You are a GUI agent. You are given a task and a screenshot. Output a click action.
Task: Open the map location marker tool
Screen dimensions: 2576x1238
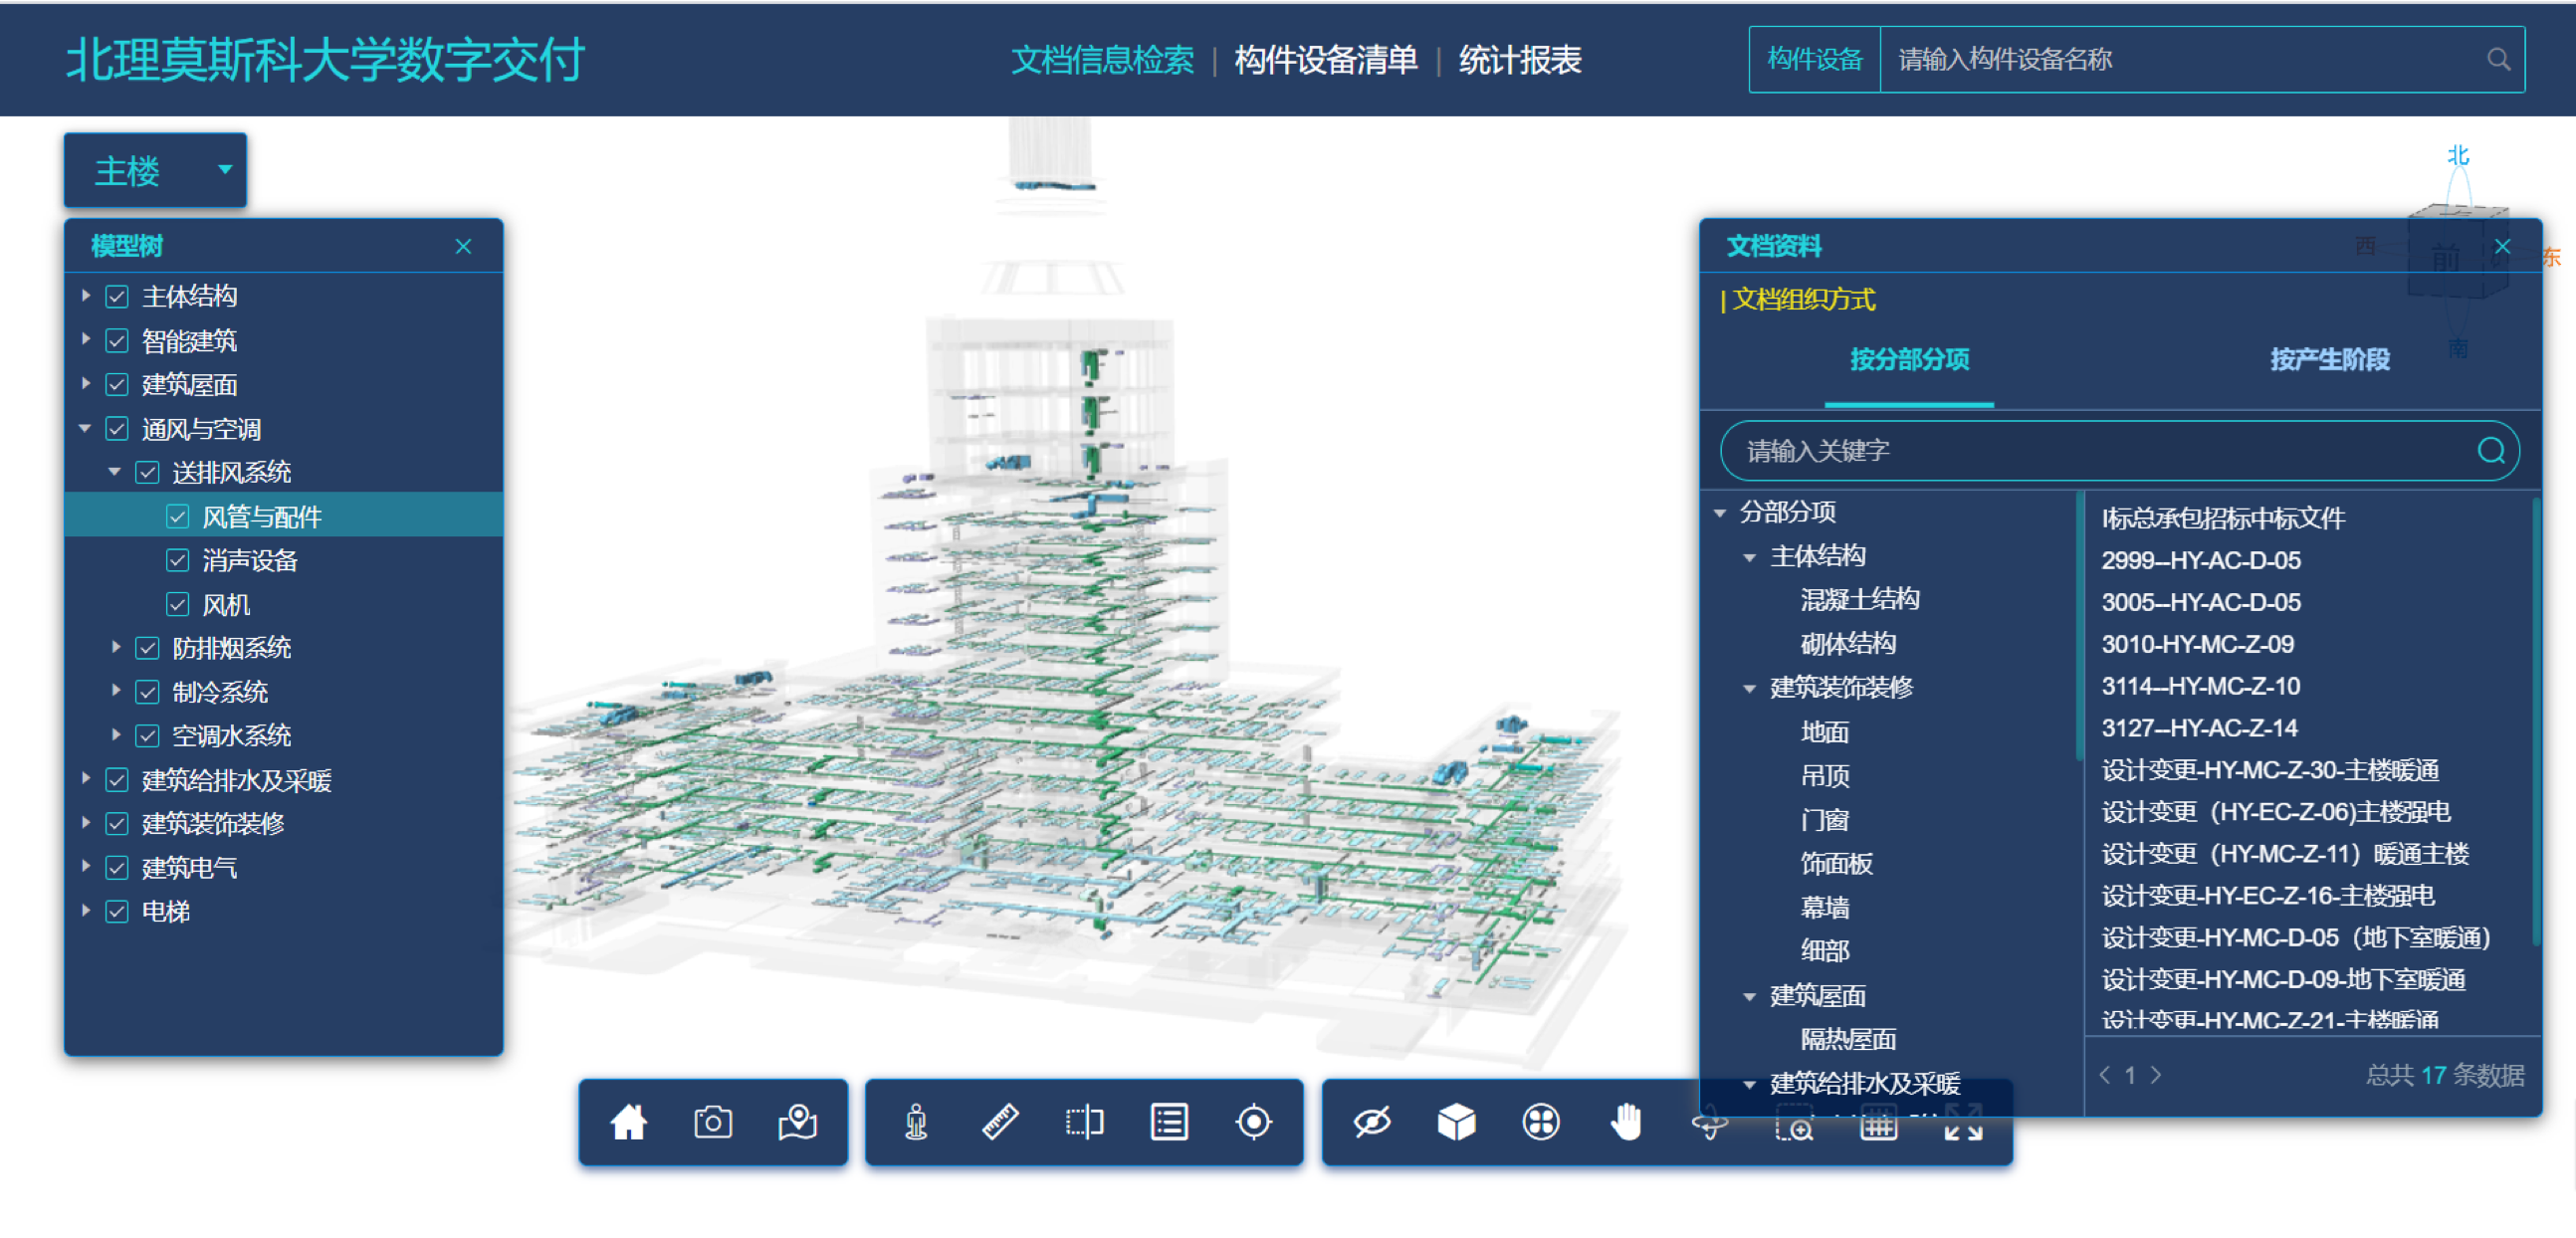[797, 1123]
